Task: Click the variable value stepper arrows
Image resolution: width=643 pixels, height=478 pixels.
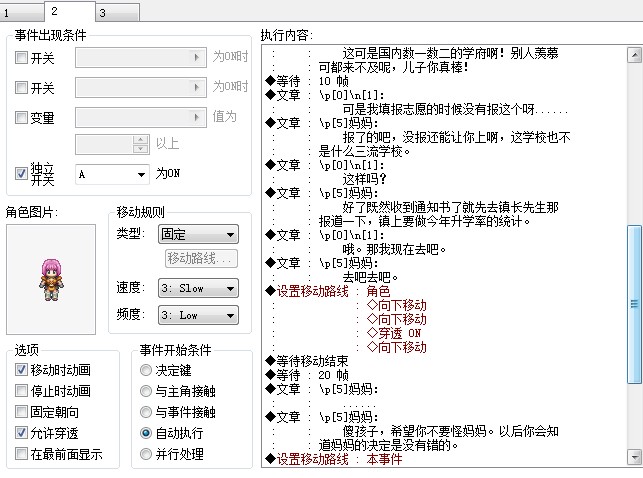Action: pyautogui.click(x=141, y=144)
